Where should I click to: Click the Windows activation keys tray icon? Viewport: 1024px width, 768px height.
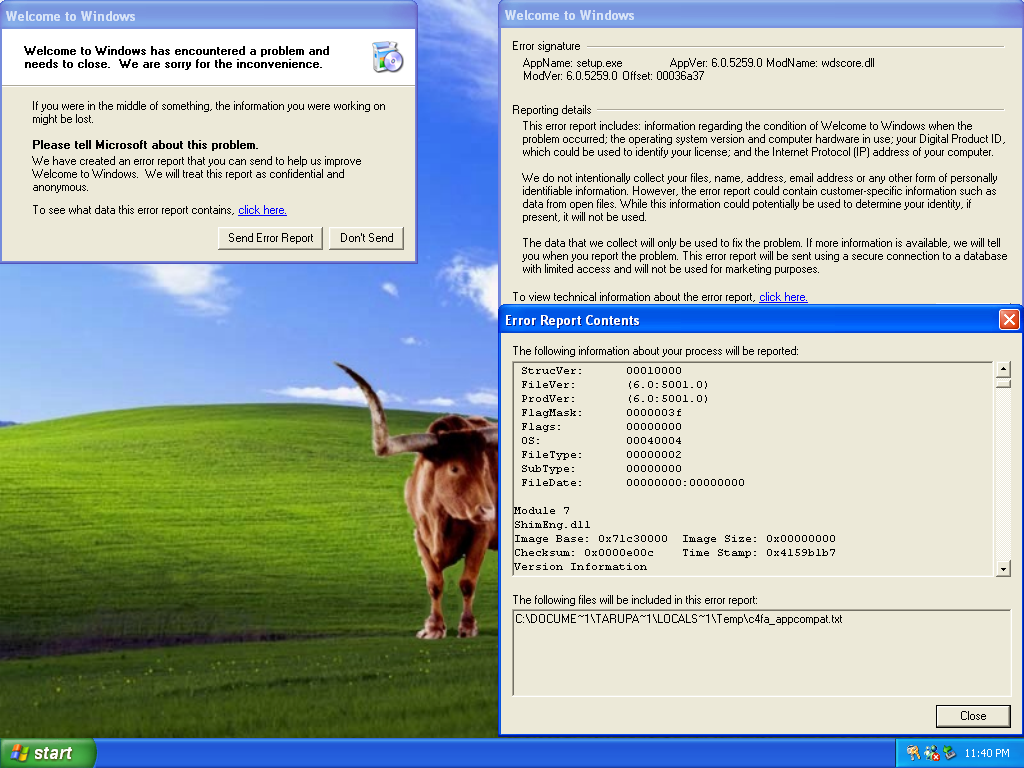coord(913,753)
